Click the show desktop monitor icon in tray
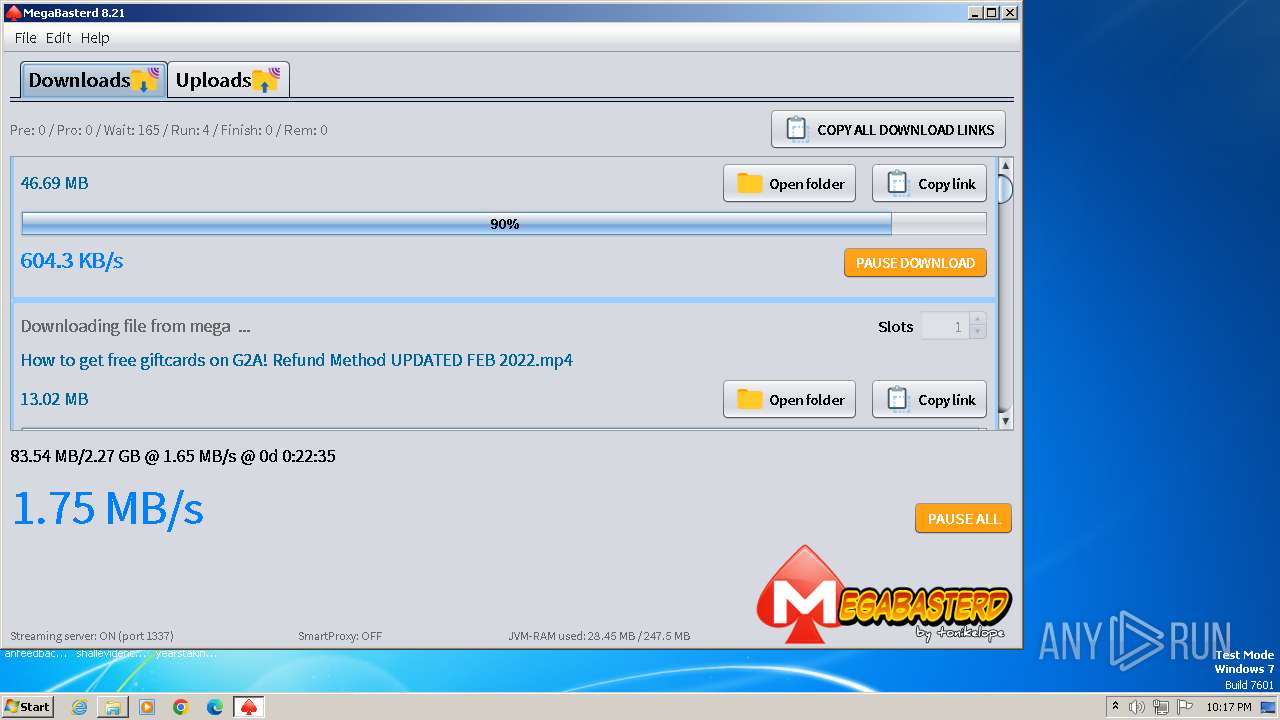 [1268, 707]
